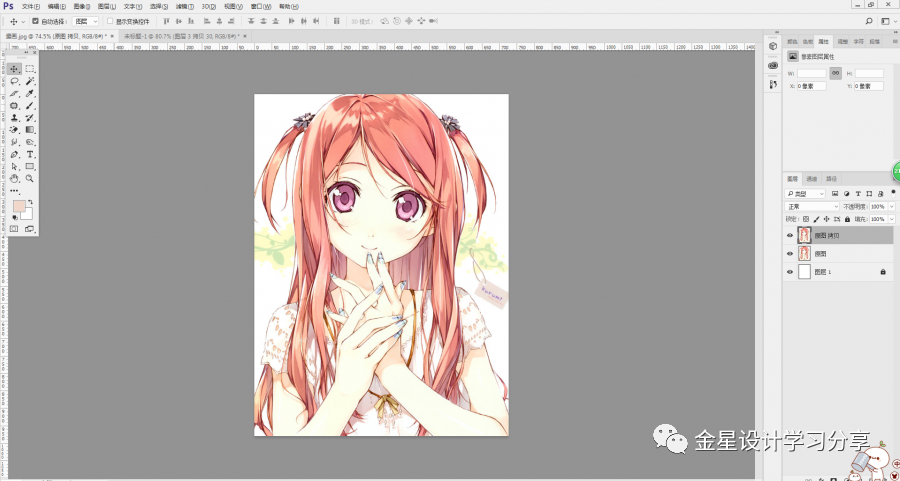Select the Path Selection arrow tool
Viewport: 900px width, 481px height.
tap(14, 166)
